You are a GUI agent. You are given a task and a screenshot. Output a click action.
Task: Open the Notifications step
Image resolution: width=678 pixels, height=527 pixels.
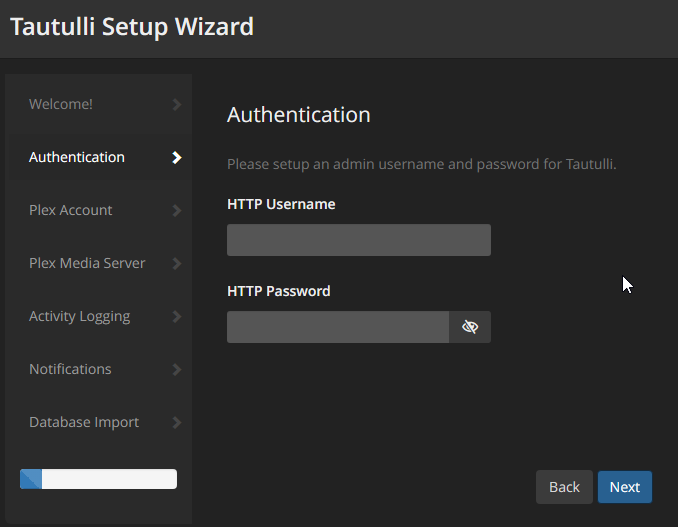pyautogui.click(x=70, y=369)
